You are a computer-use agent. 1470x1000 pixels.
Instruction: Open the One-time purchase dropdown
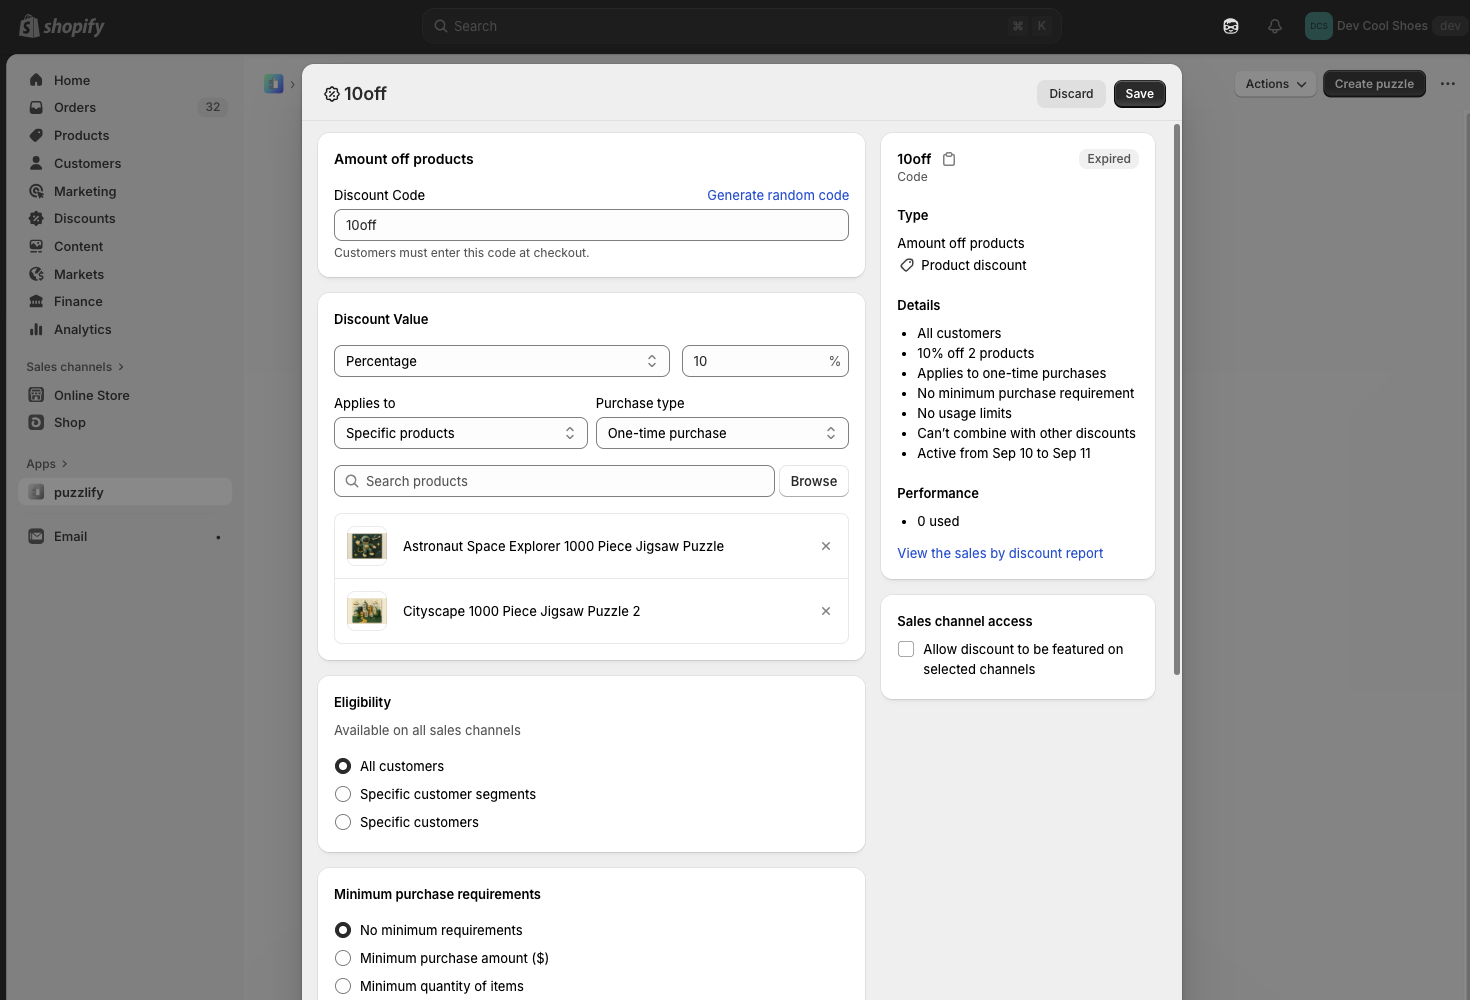pyautogui.click(x=722, y=433)
